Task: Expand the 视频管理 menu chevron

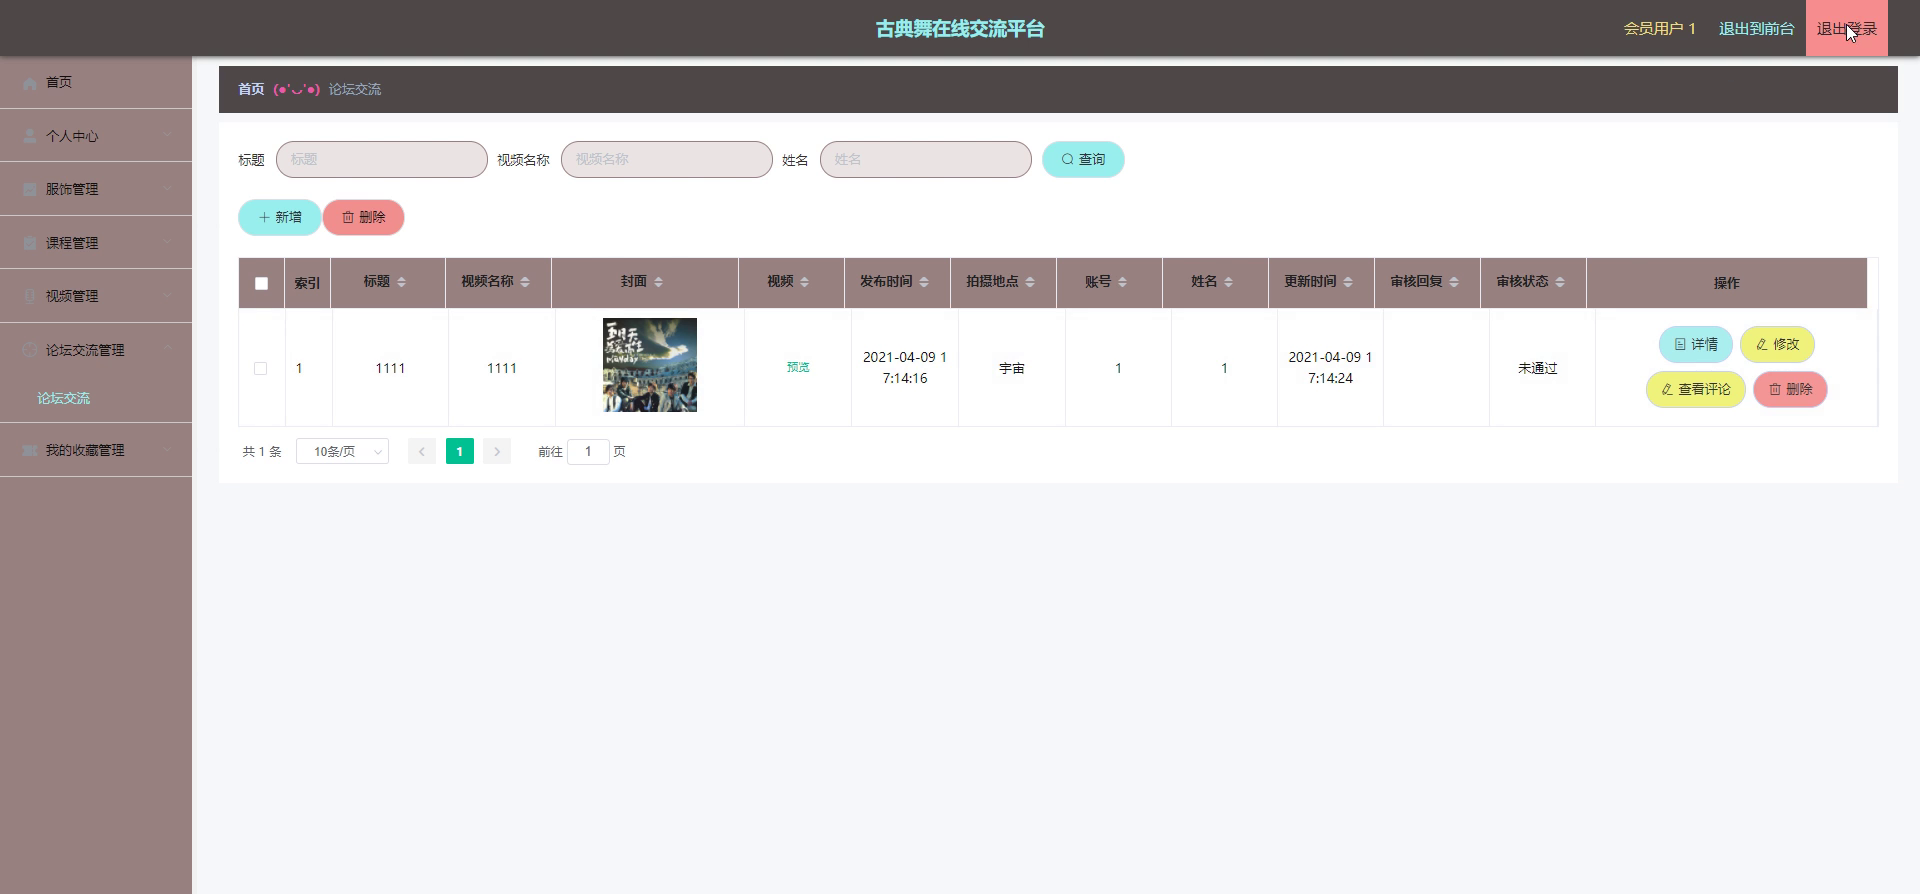Action: click(x=167, y=296)
